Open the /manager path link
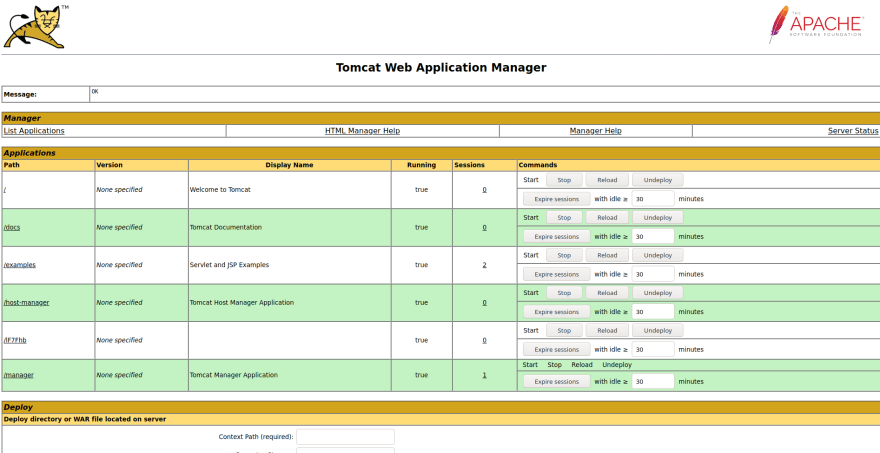Image resolution: width=880 pixels, height=453 pixels. click(19, 375)
